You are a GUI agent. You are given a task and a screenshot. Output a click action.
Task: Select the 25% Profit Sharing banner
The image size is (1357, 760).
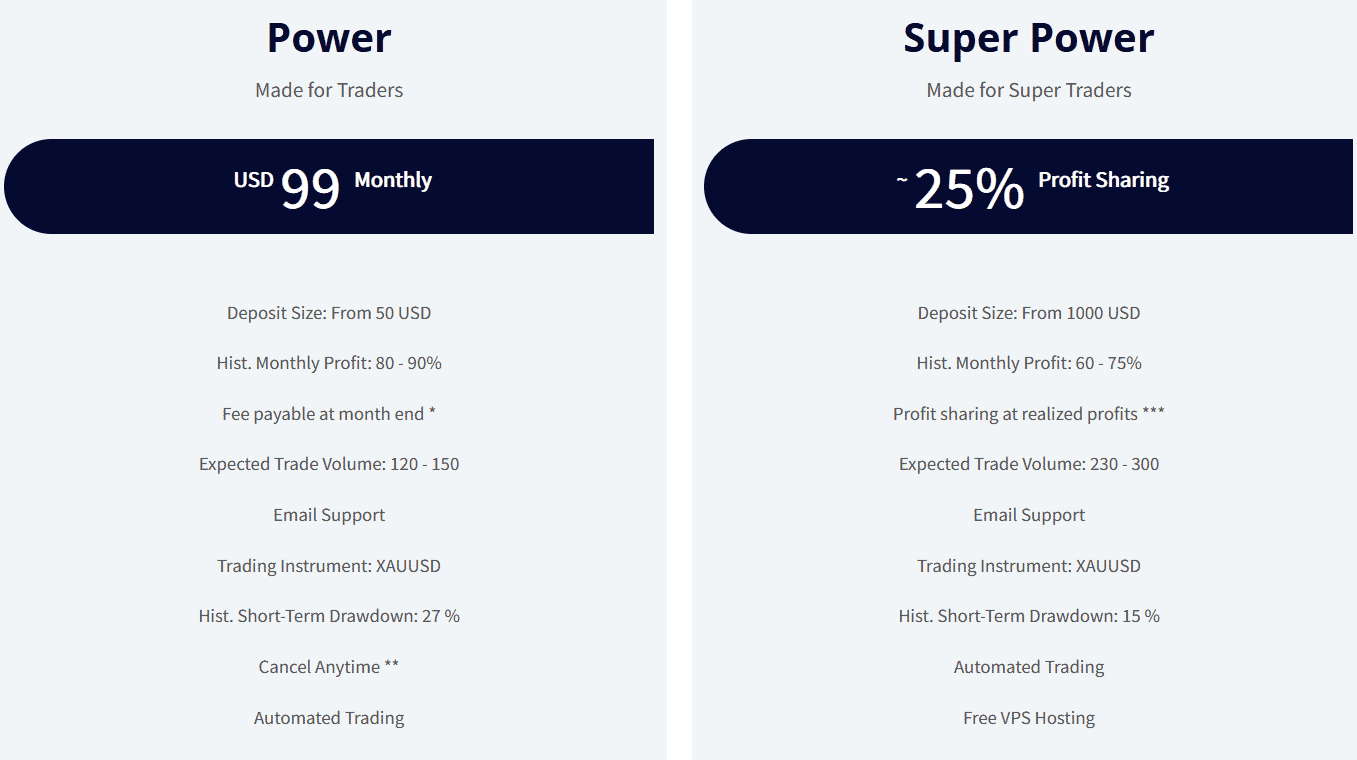[1029, 186]
